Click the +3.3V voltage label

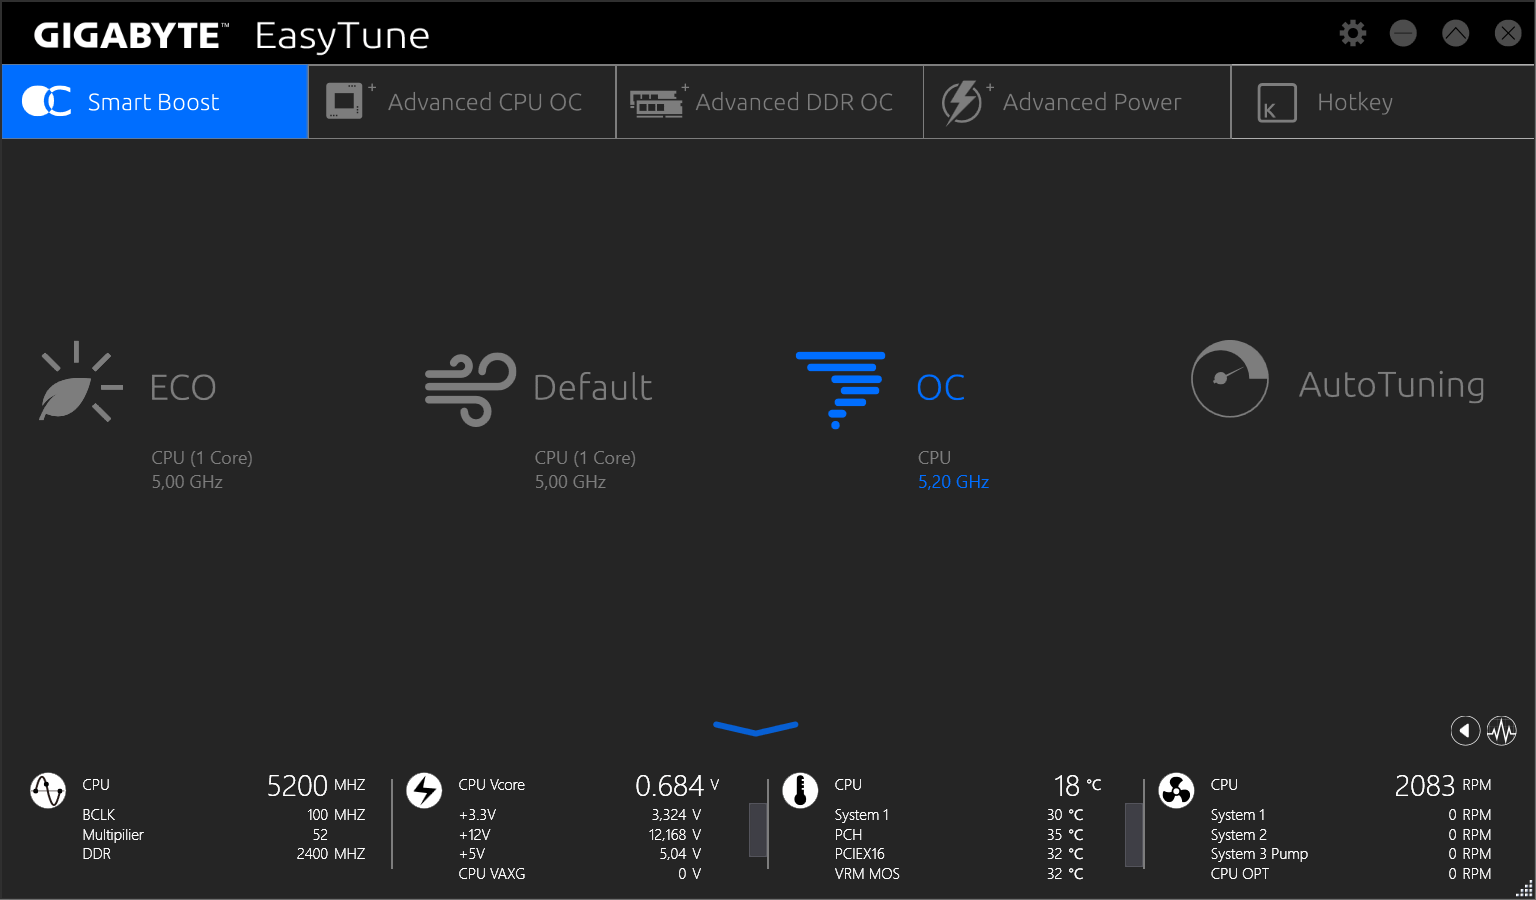[x=477, y=815]
